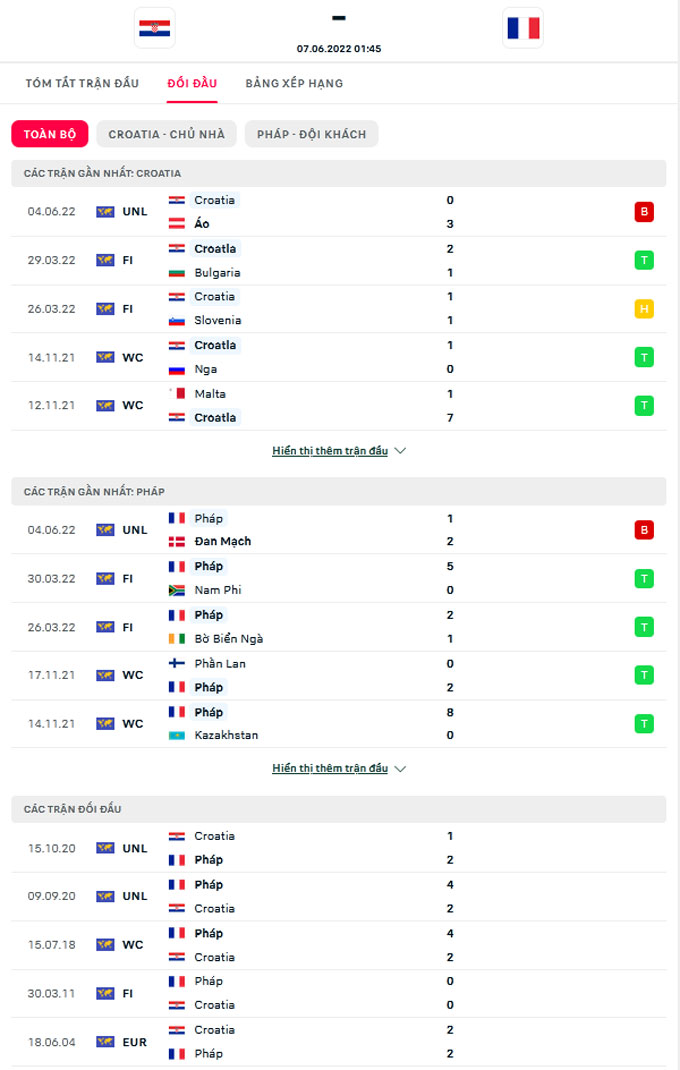Filter by Pháp - Đội Khách
This screenshot has height=1070, width=680.
(x=311, y=134)
